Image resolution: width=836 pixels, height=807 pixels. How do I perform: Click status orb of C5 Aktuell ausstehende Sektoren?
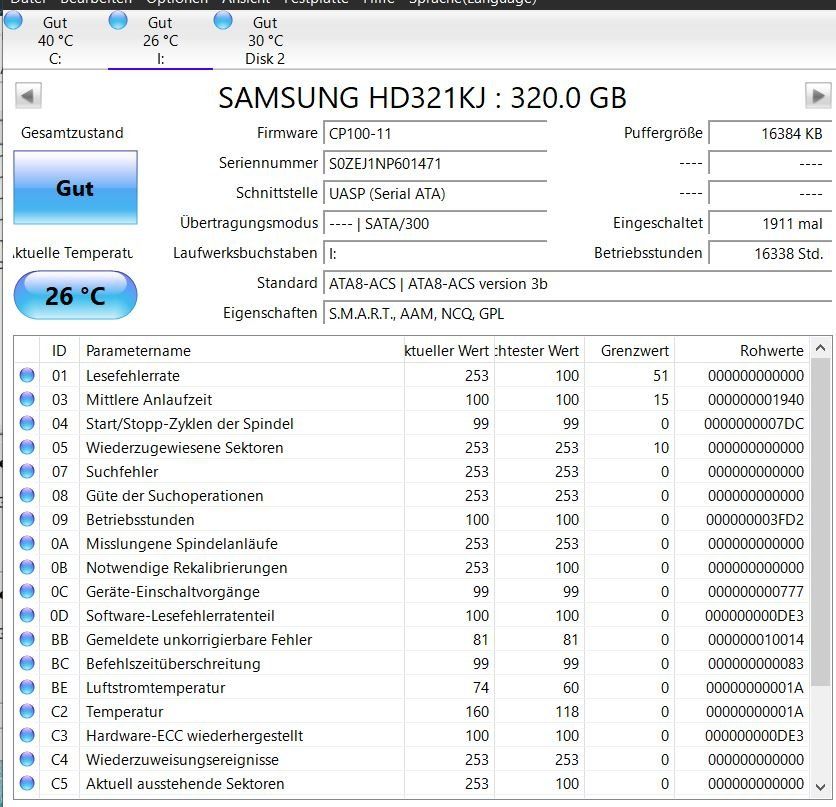(27, 783)
